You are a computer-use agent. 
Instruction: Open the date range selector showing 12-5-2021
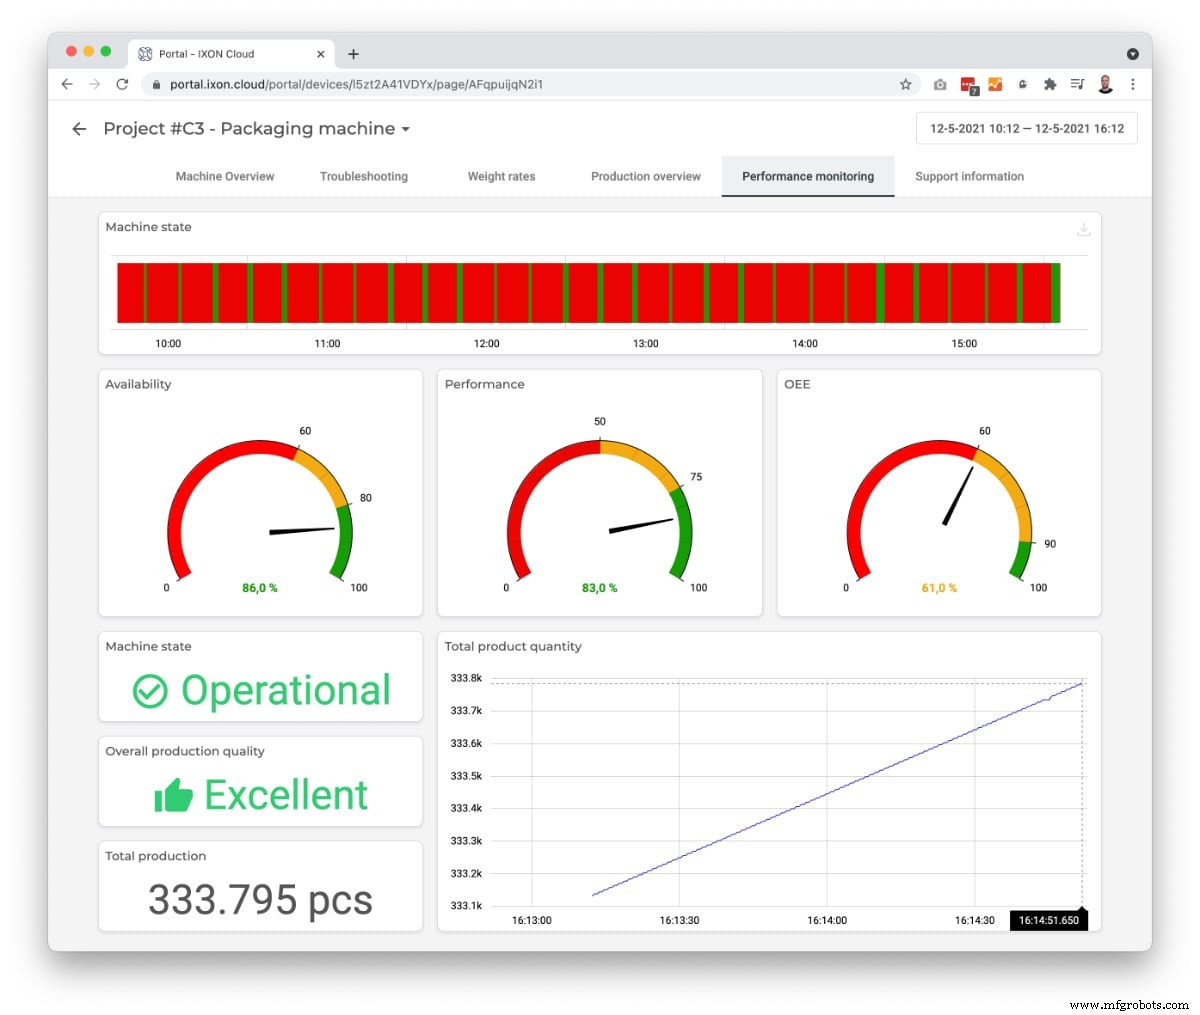[x=1026, y=128]
